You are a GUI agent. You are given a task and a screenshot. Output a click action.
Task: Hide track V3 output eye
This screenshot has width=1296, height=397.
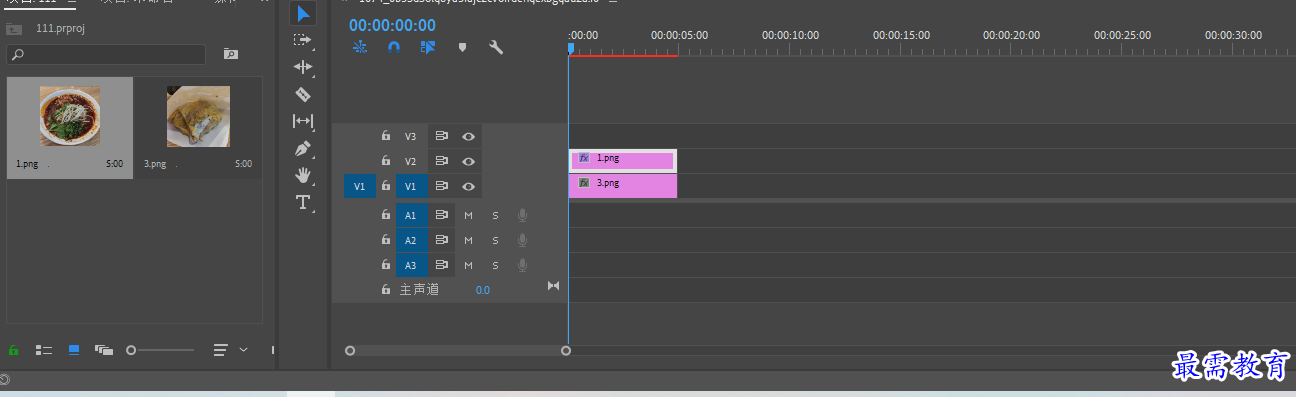(x=467, y=136)
